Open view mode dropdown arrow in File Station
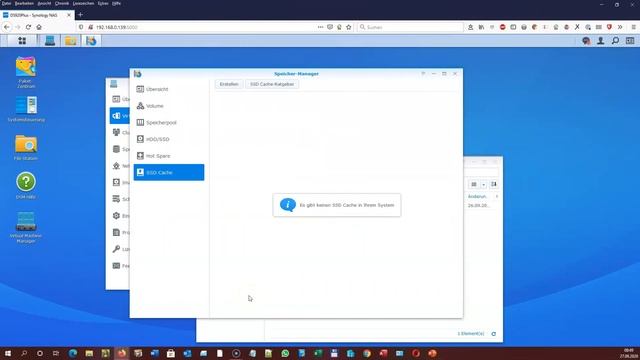Viewport: 640px width, 360px height. (x=483, y=184)
